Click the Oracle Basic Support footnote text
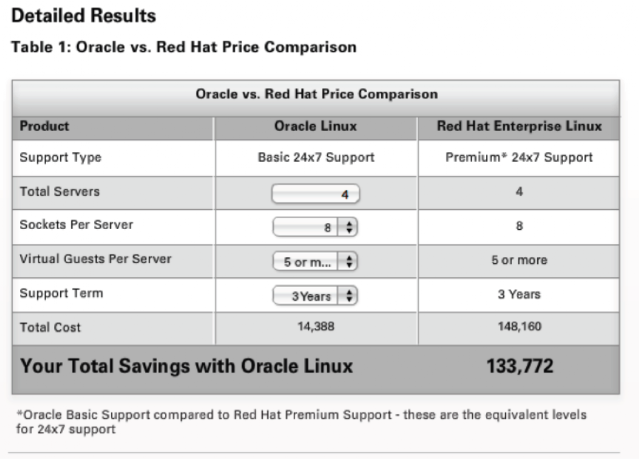This screenshot has width=640, height=459. point(301,422)
